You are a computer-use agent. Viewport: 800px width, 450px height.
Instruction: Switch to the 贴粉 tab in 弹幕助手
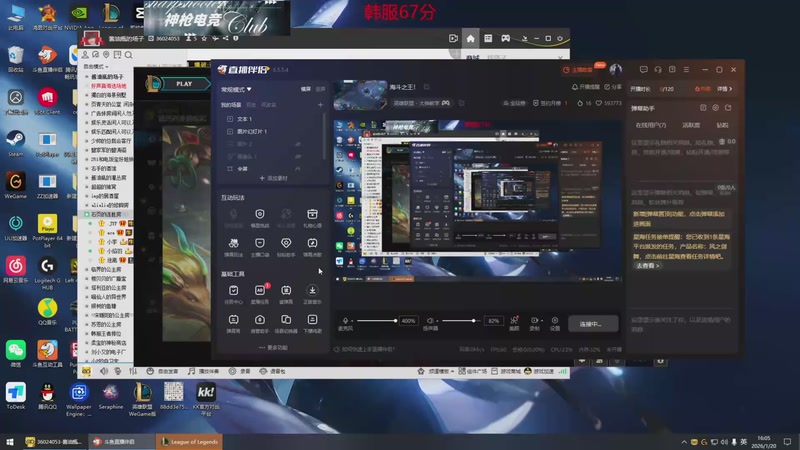tap(722, 125)
